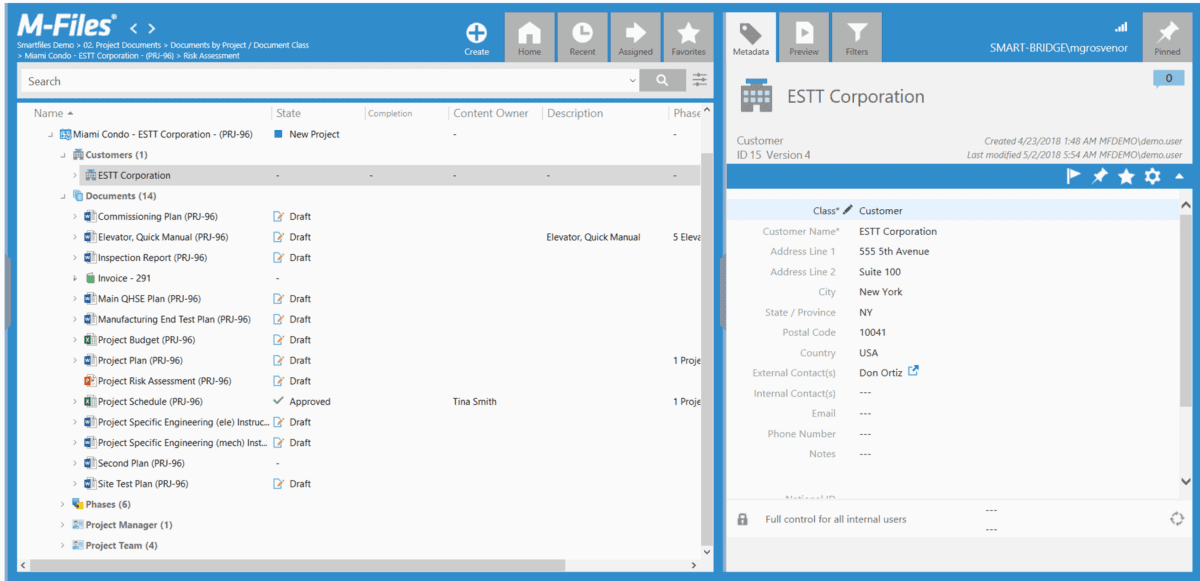Open the Assigned to Me view
Viewport: 1200px width, 581px height.
pos(634,36)
